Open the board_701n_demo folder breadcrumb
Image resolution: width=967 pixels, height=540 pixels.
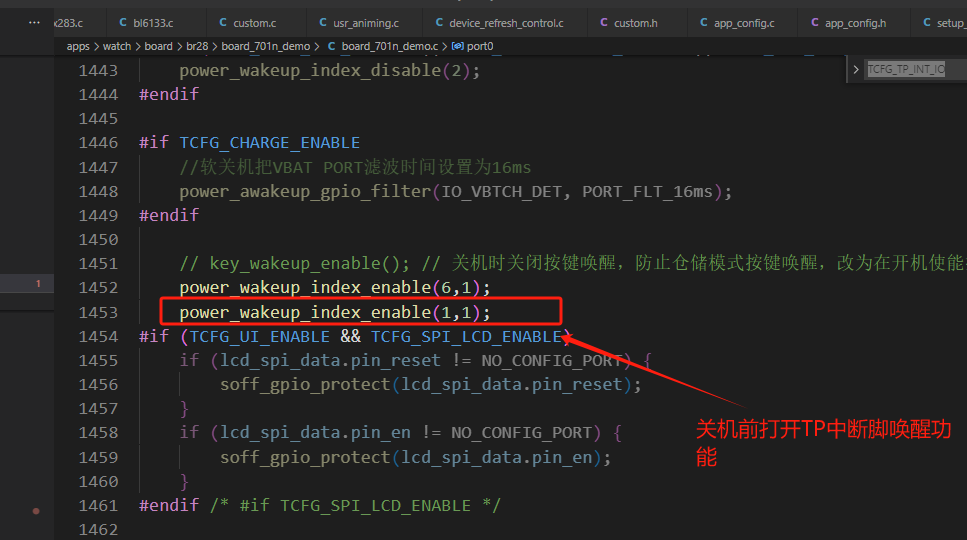pos(266,46)
